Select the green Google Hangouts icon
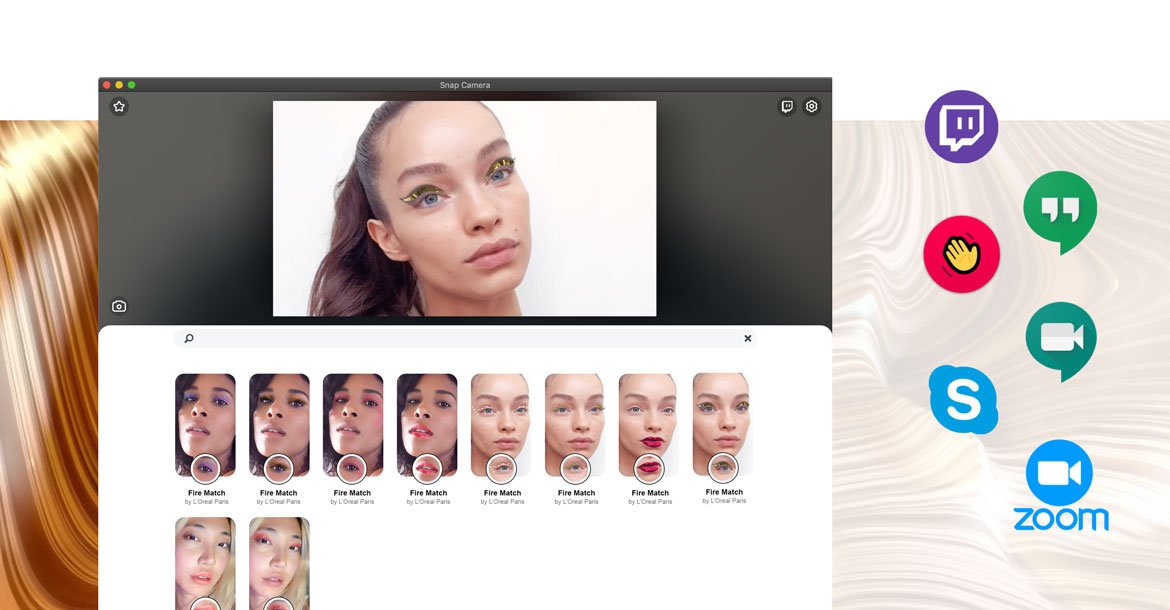 (x=1060, y=210)
